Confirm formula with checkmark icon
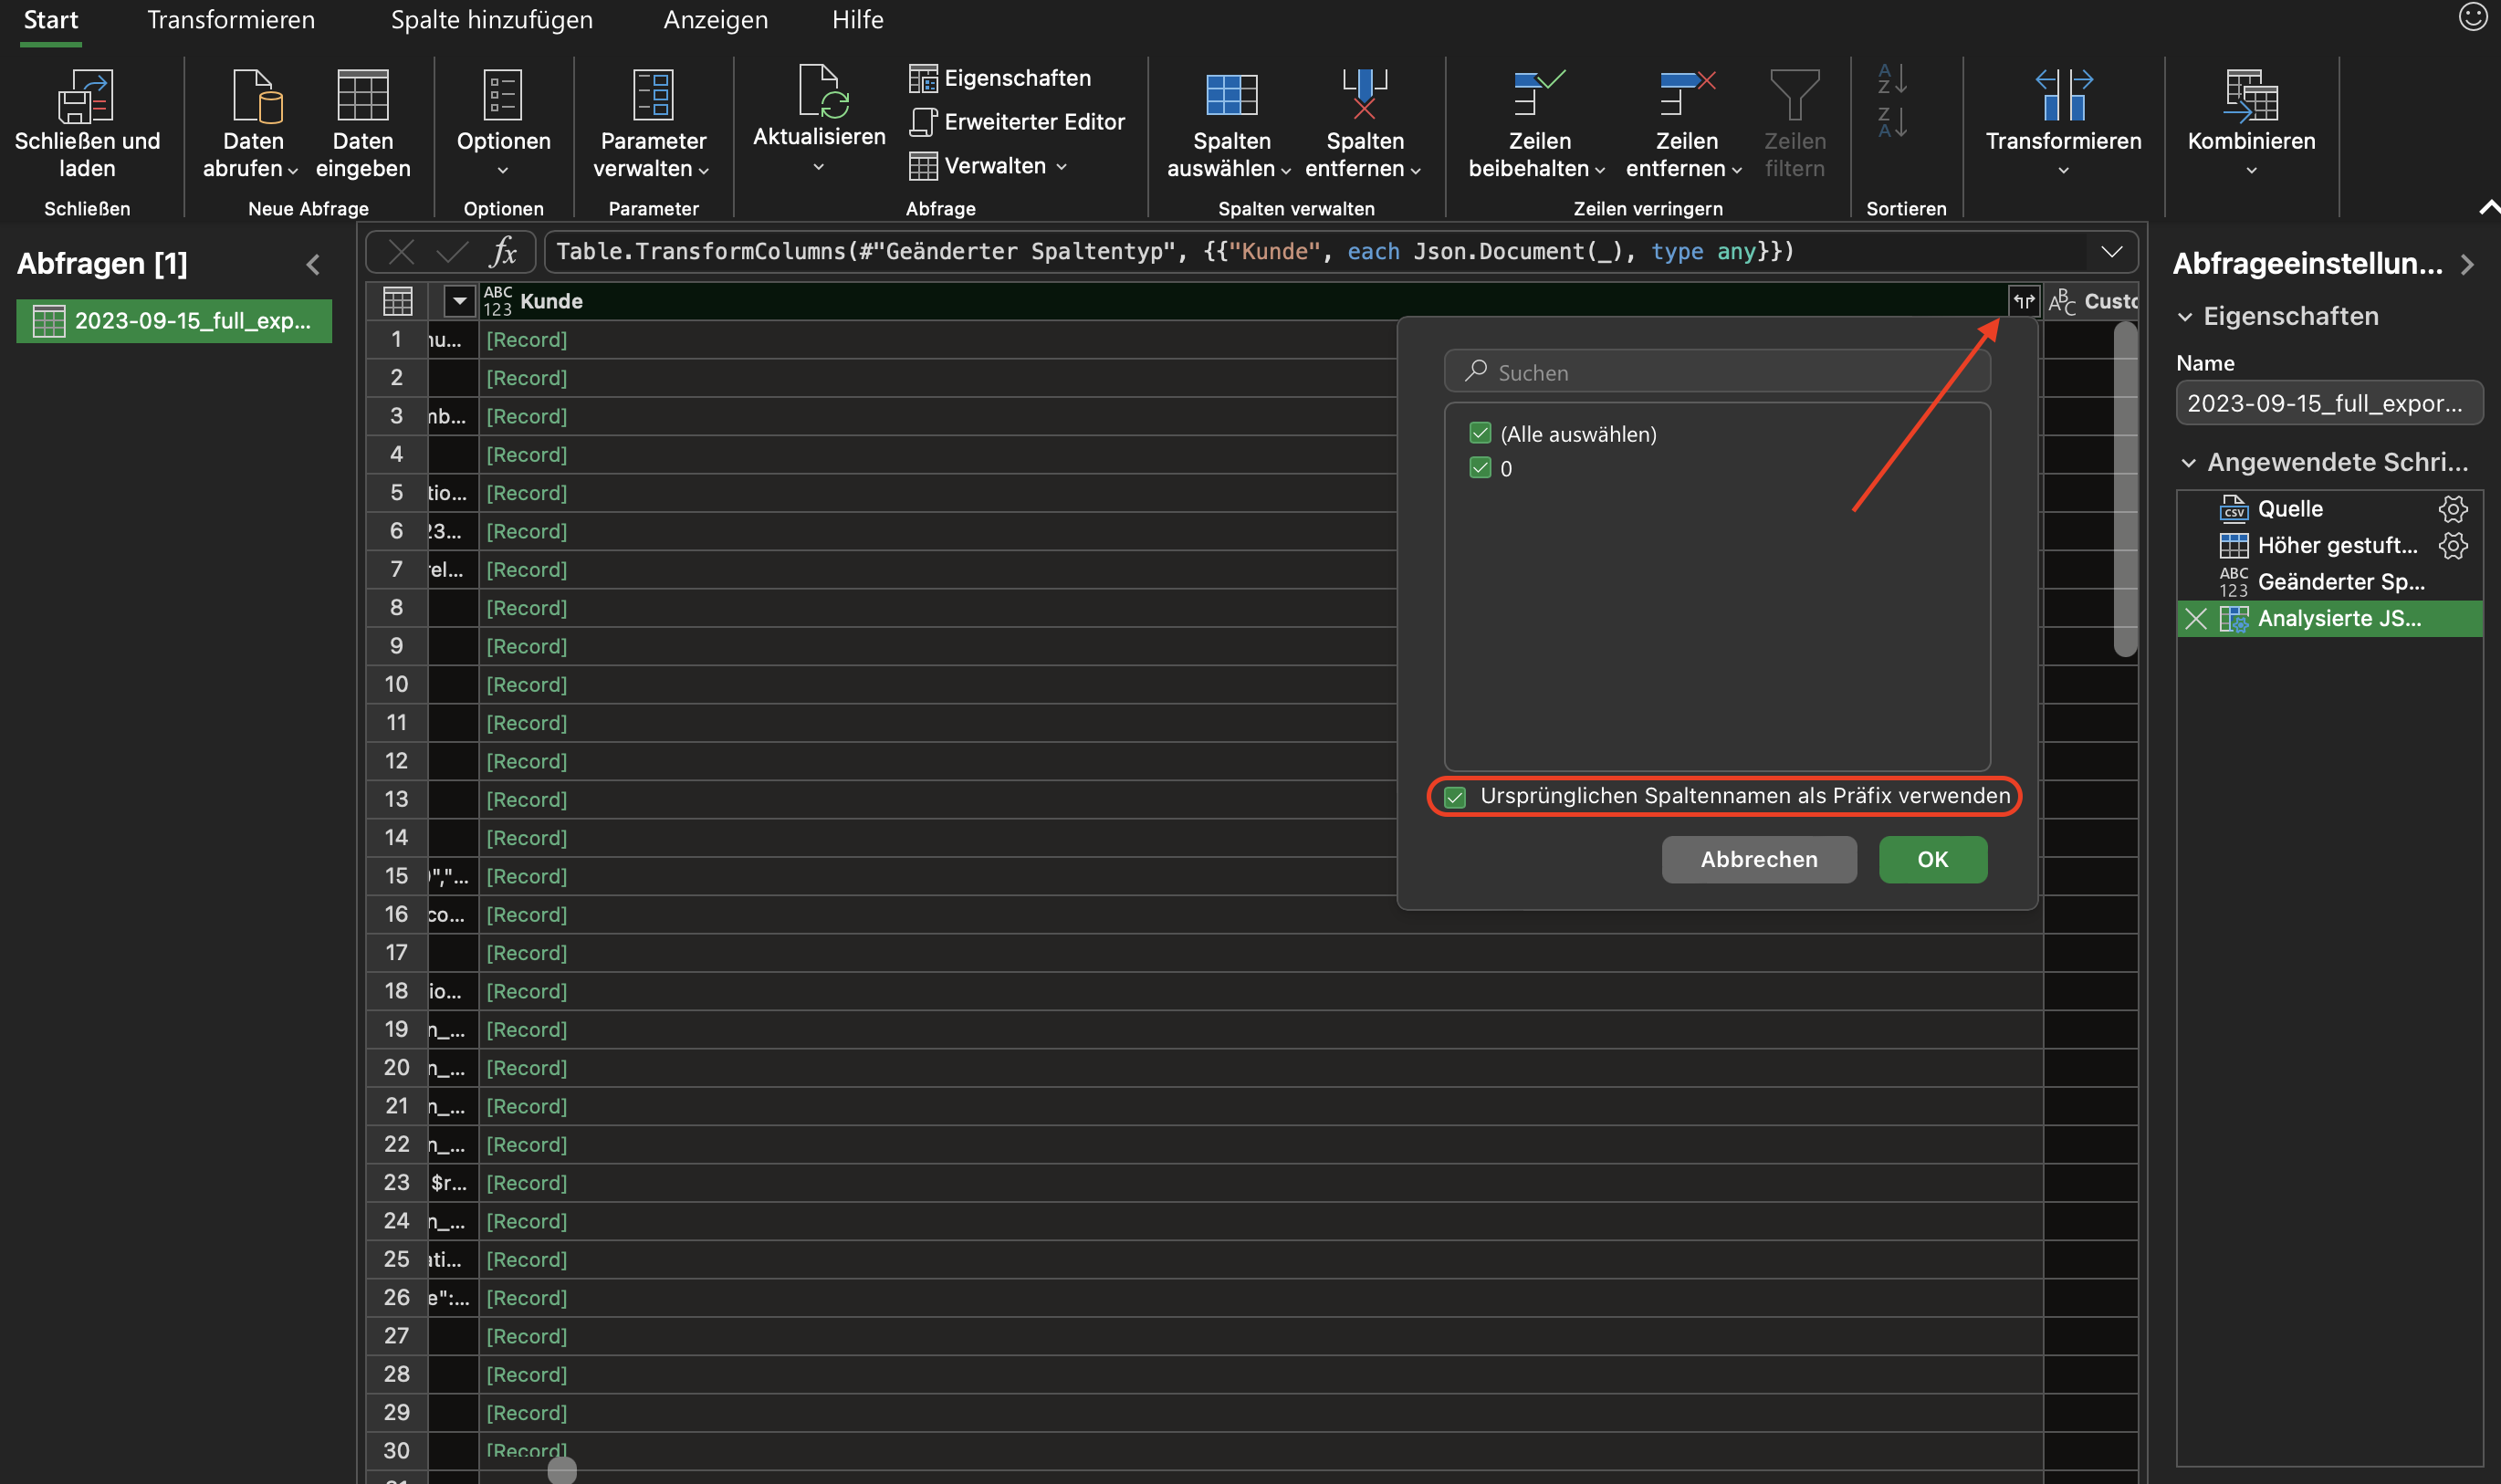Viewport: 2501px width, 1484px height. click(452, 251)
